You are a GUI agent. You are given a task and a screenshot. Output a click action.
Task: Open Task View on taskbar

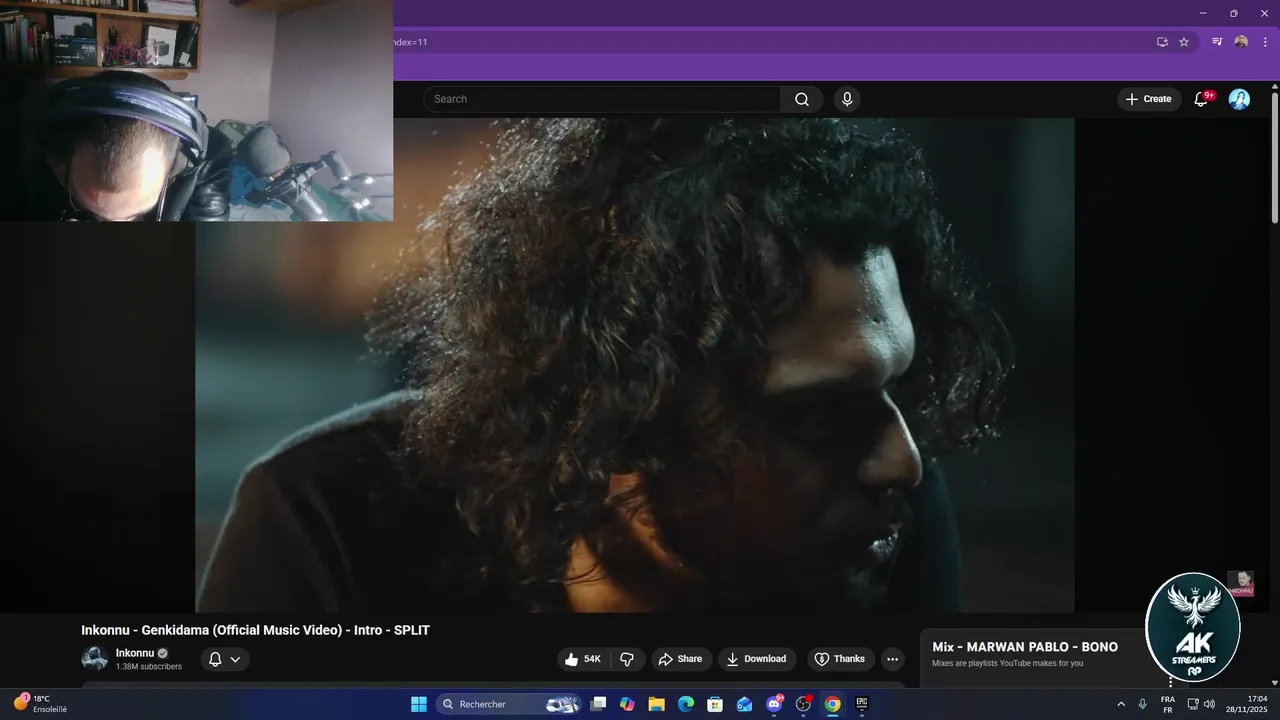coord(598,704)
